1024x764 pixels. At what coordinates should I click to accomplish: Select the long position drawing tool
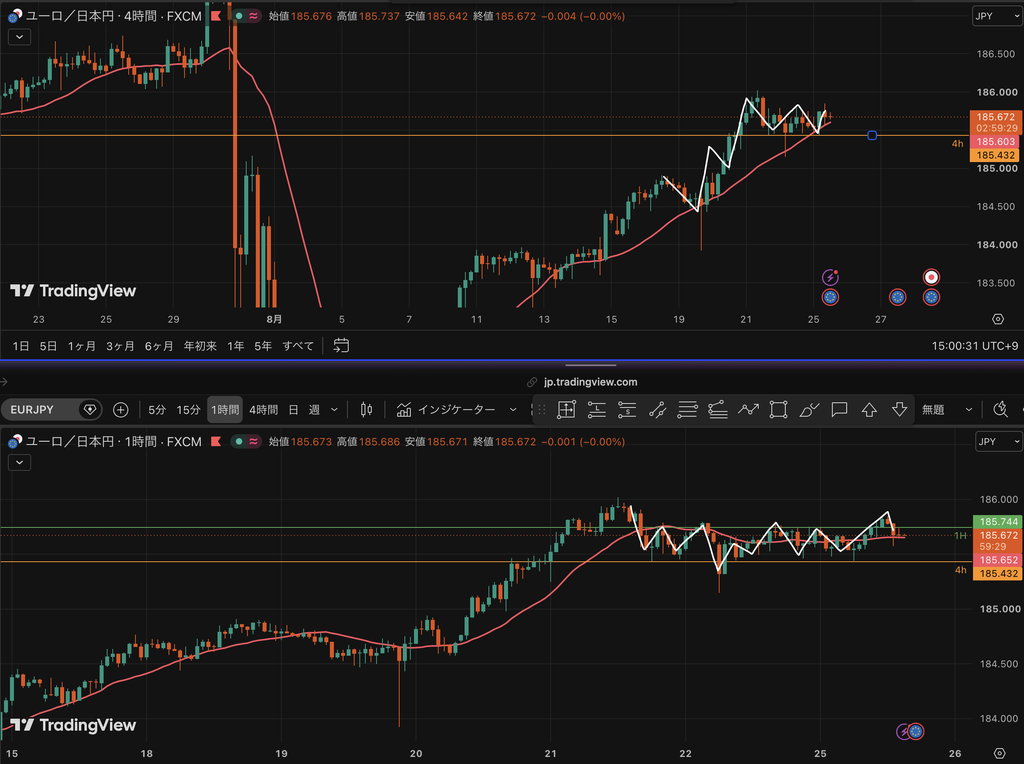coord(596,409)
